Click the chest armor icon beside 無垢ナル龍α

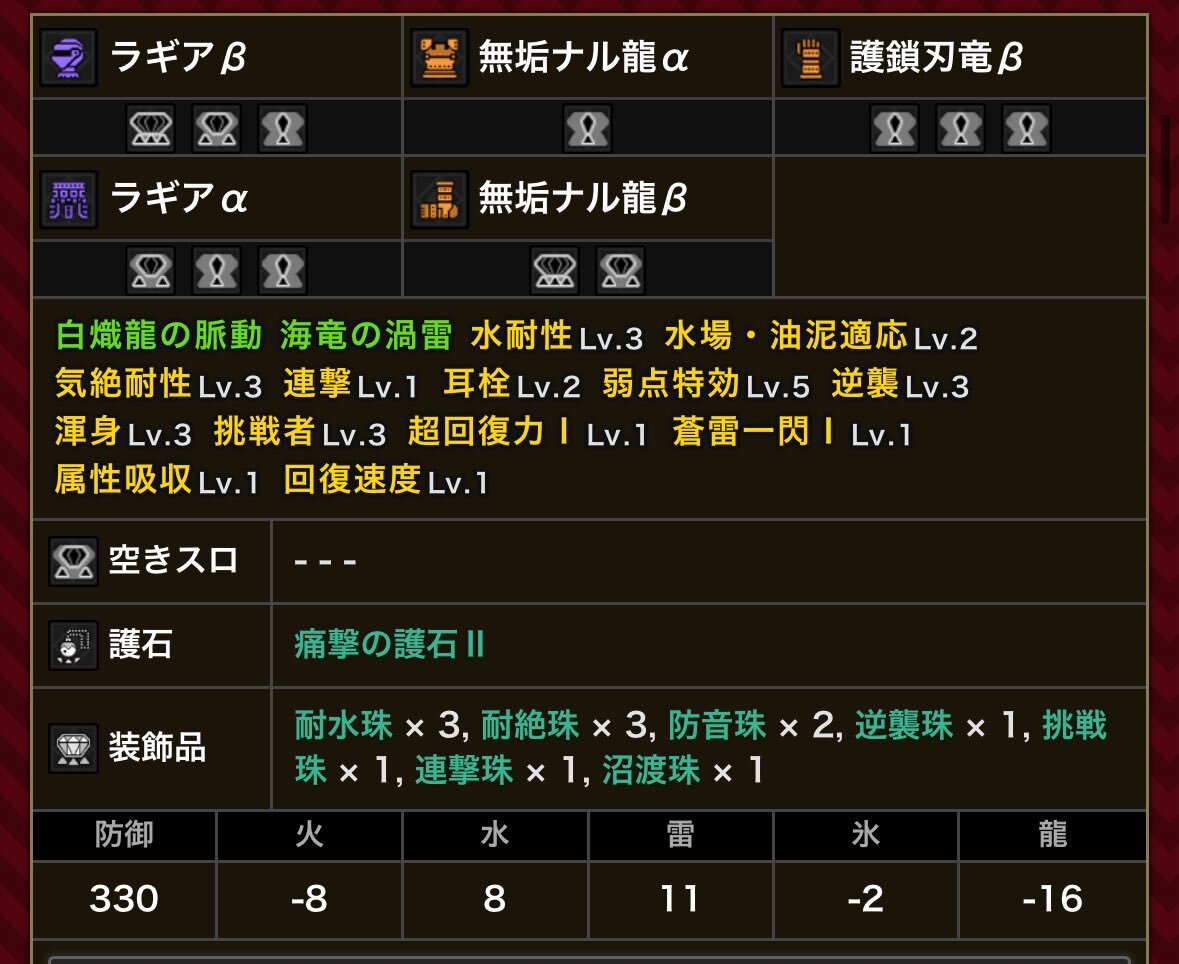tap(439, 57)
